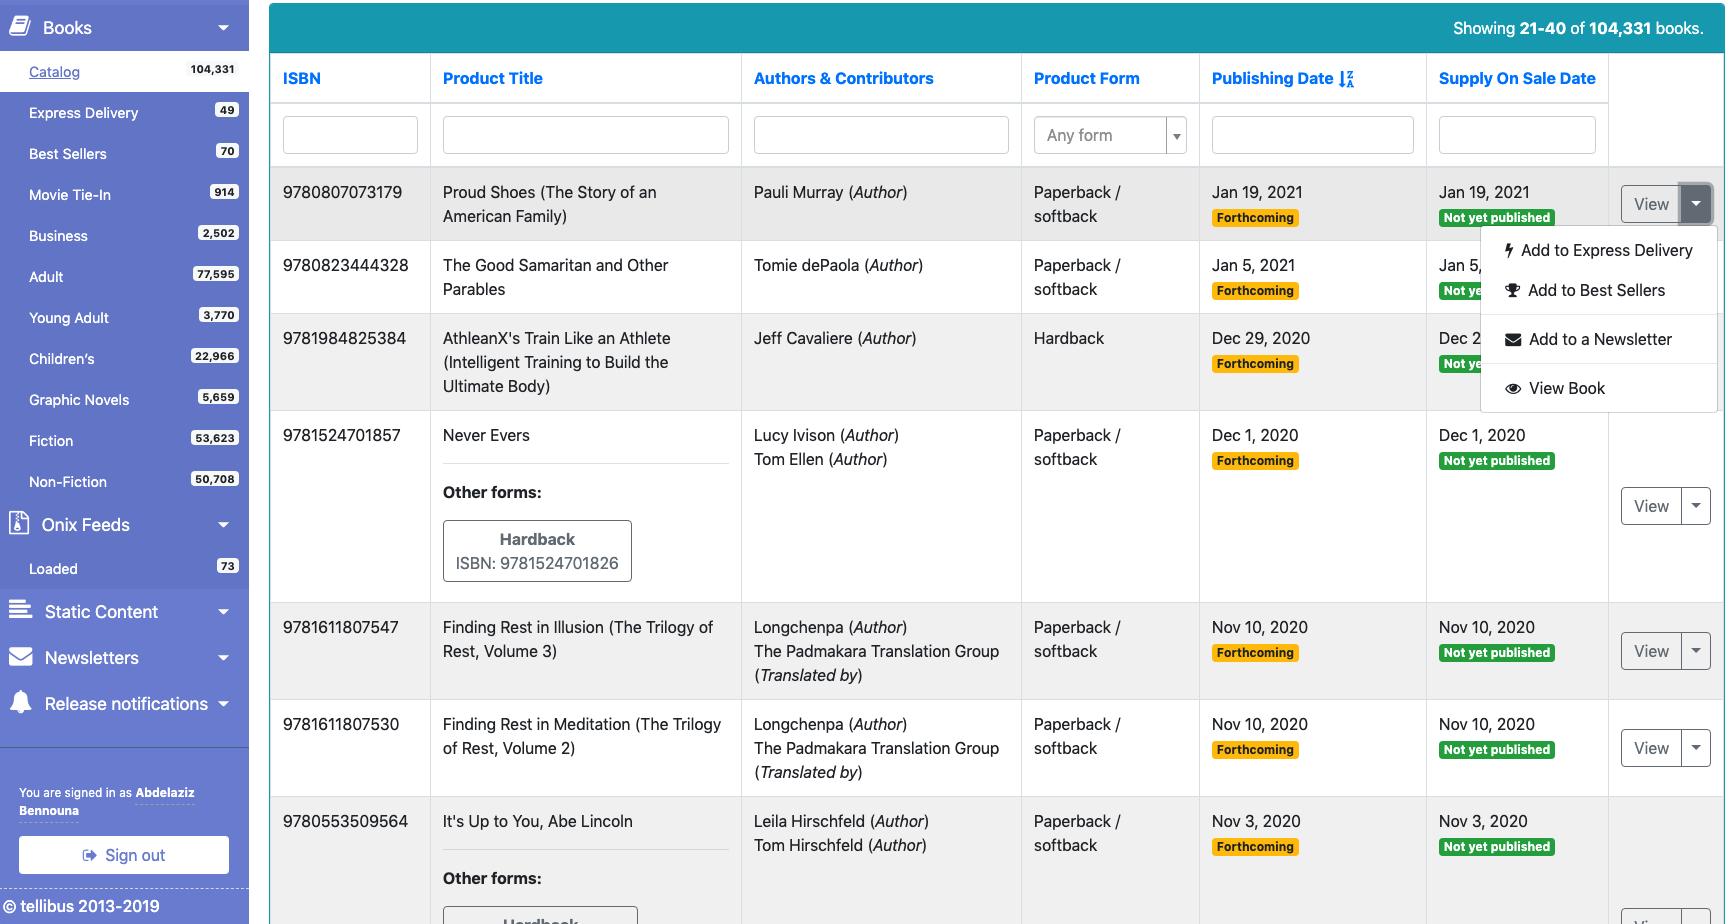Sort by Supply On Sale Date header
Viewport: 1732px width, 924px height.
1517,78
